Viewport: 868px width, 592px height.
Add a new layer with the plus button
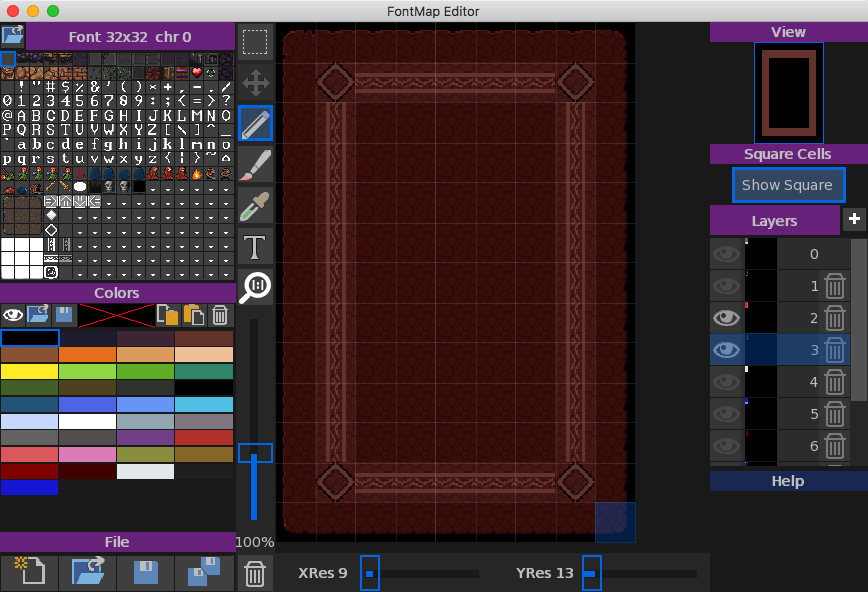point(854,220)
